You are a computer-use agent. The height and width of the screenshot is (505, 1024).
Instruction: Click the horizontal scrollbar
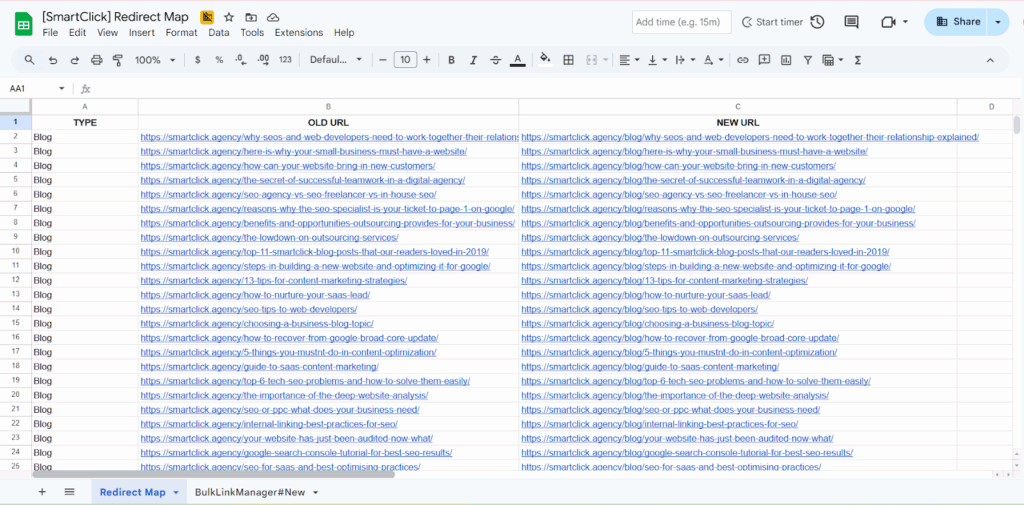pyautogui.click(x=213, y=474)
